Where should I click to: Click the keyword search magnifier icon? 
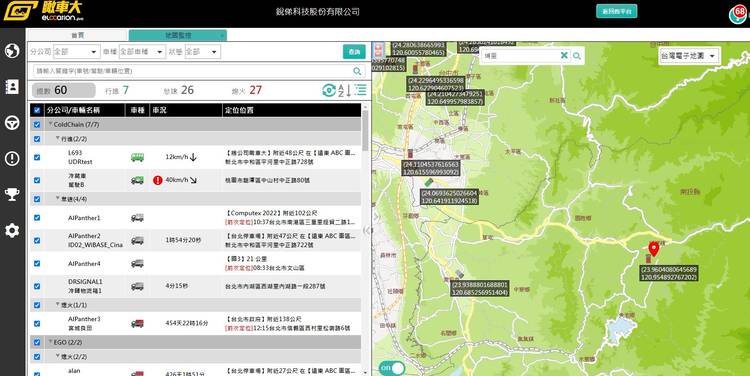pos(357,71)
